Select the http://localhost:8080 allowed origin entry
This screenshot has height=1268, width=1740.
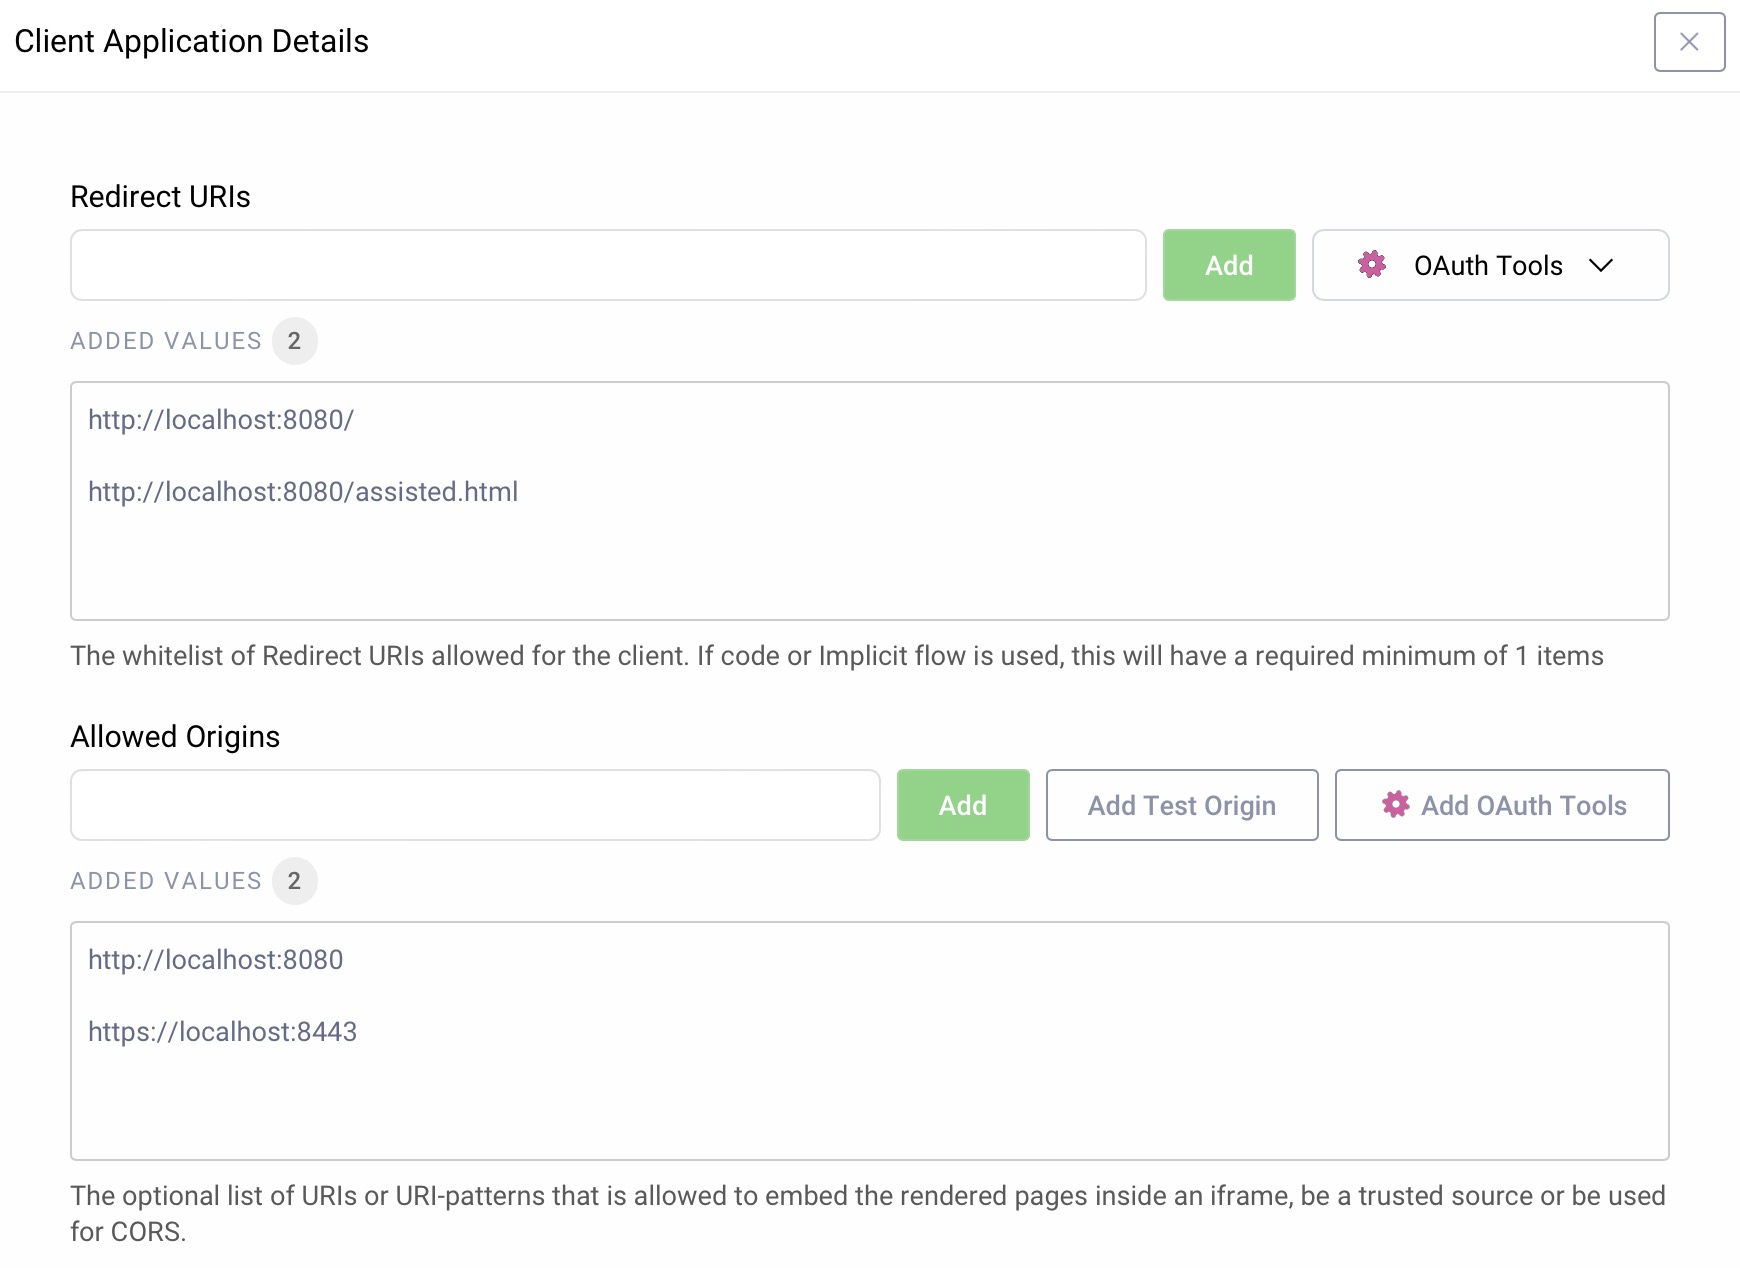(215, 960)
